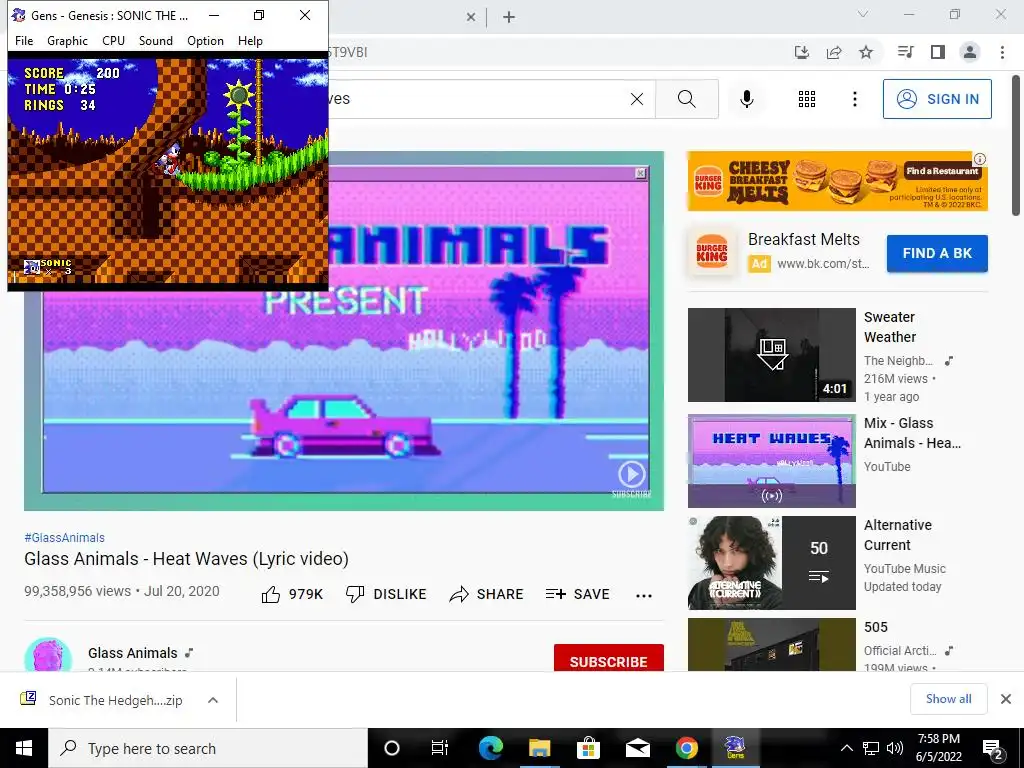The image size is (1024, 768).
Task: Click the SUBSCRIBE button
Action: 609,658
